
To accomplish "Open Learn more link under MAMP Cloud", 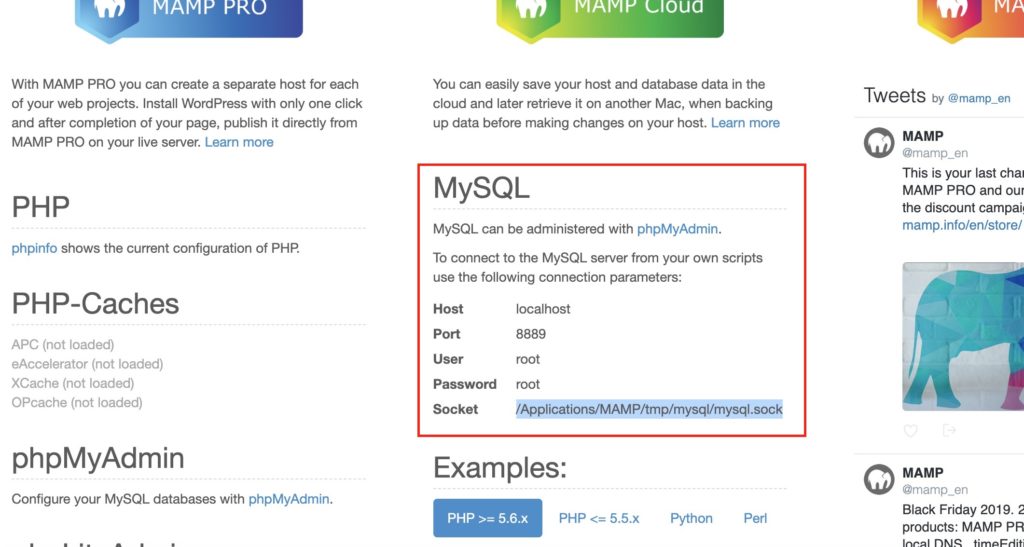I will point(745,123).
